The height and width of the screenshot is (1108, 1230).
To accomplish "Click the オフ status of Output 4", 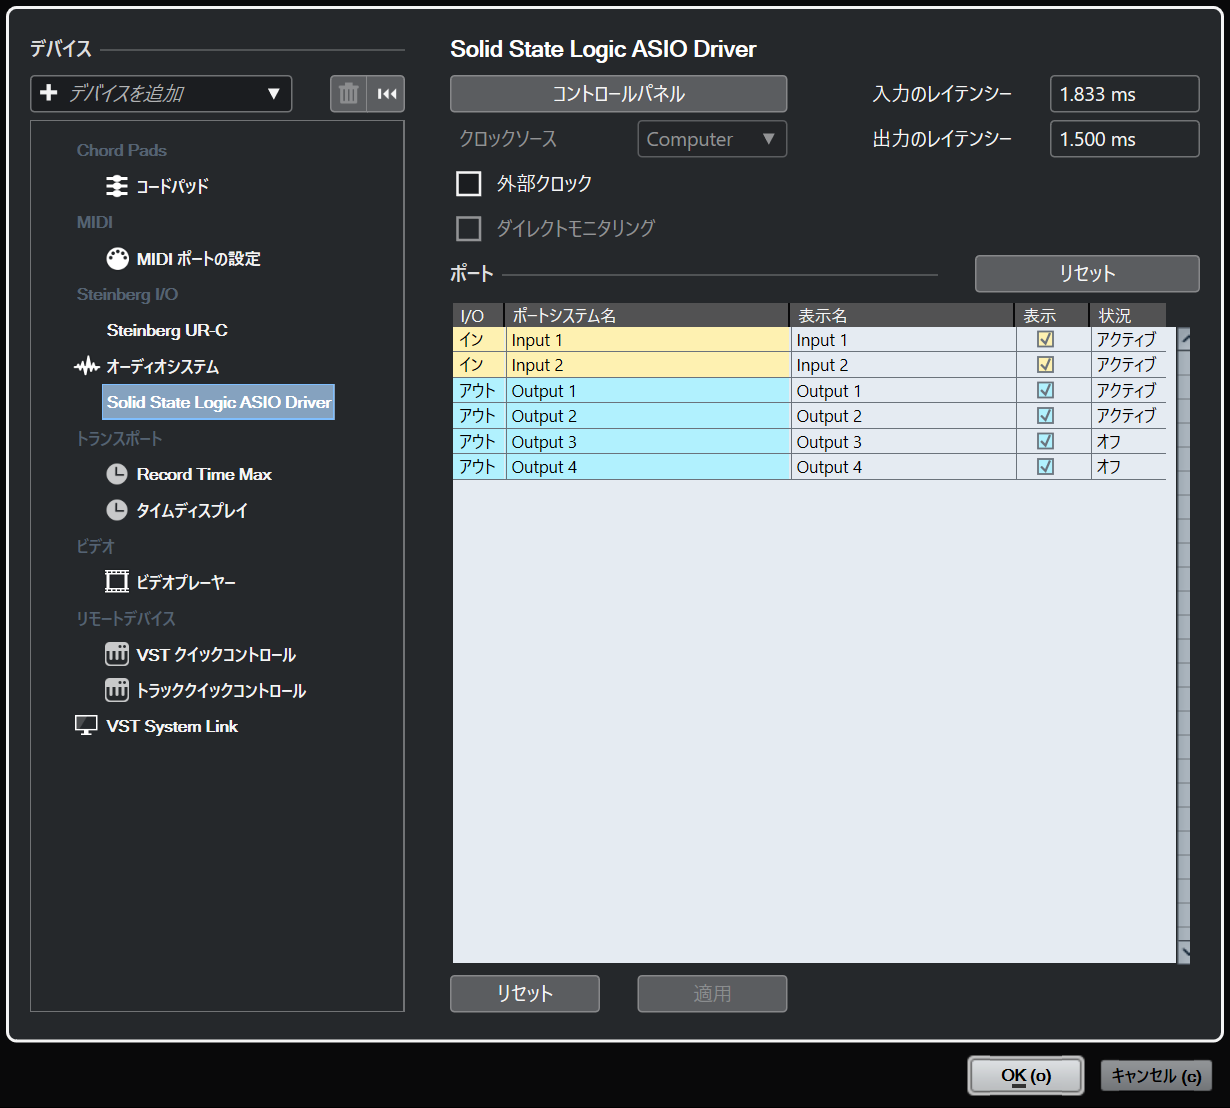I will [1128, 467].
